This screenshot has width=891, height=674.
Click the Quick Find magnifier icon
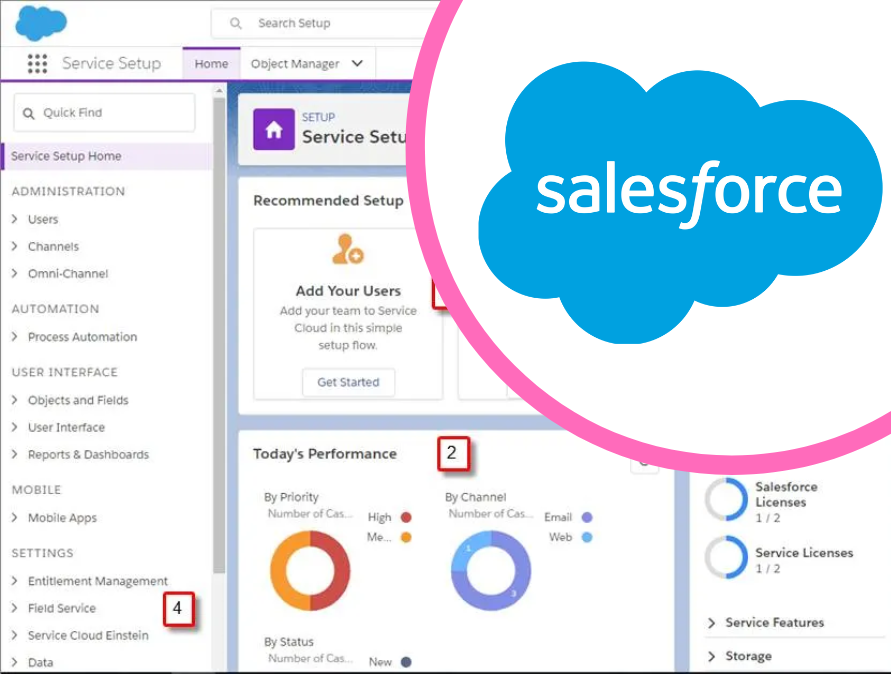28,114
